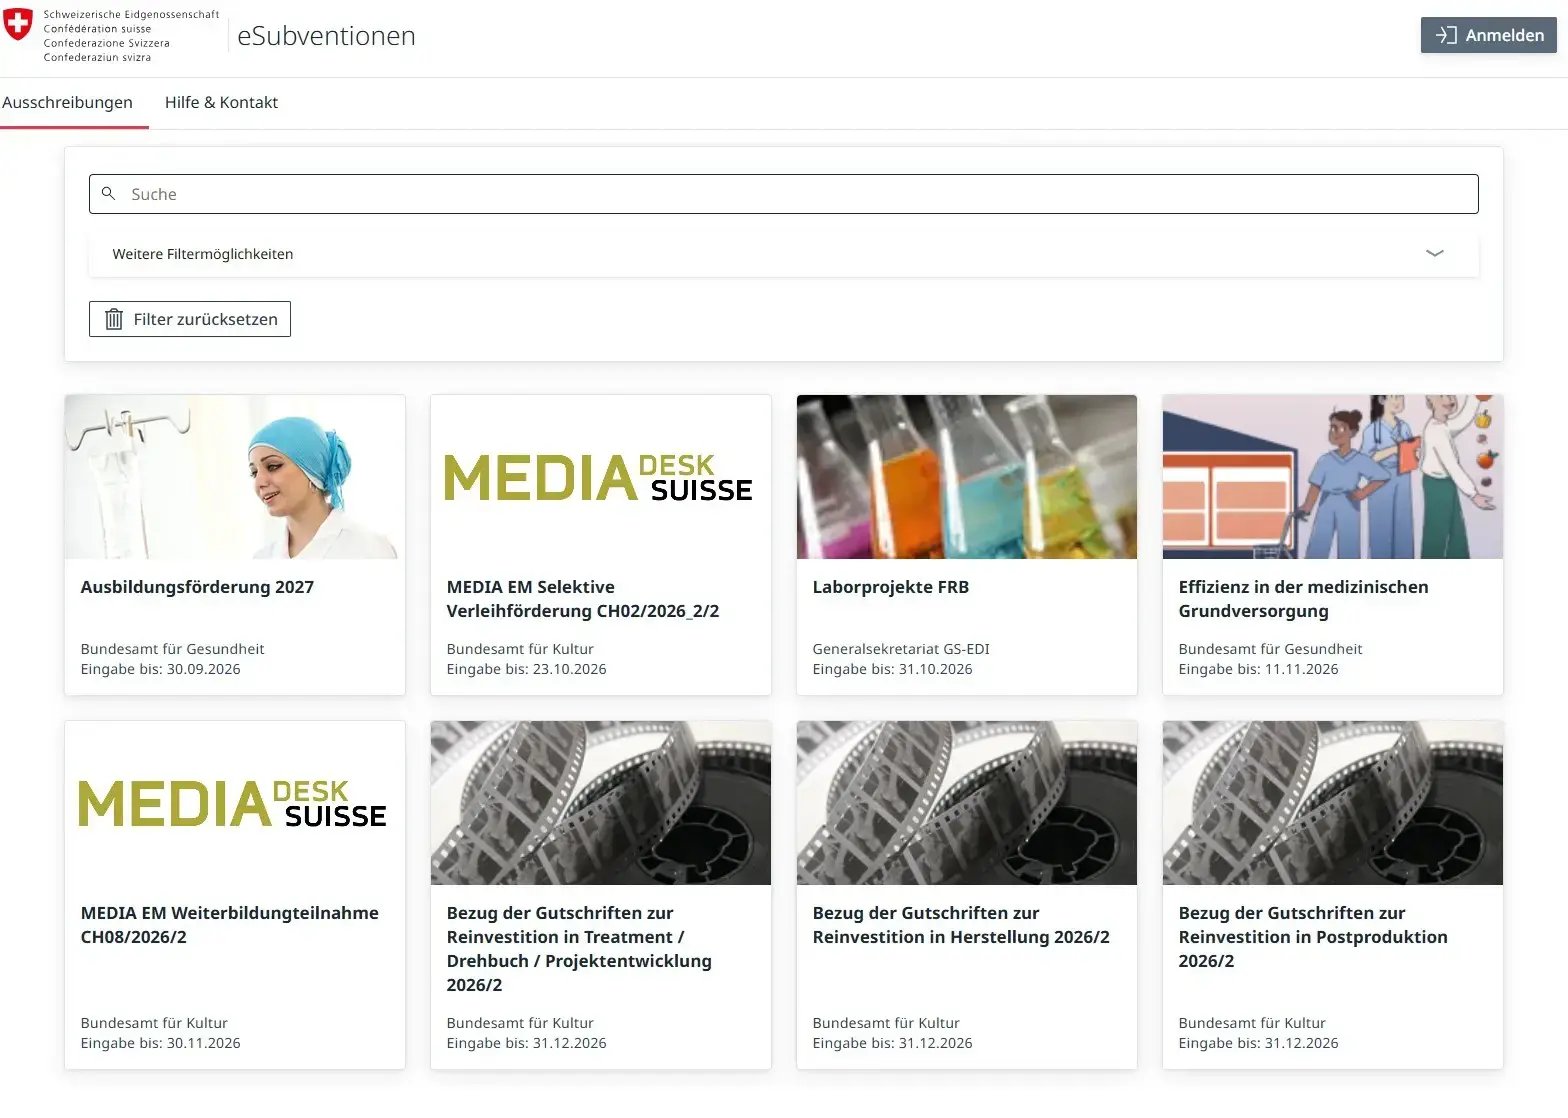Select Effizienz in der medizinischen Grundversorgung title
The width and height of the screenshot is (1568, 1118).
coord(1303,599)
